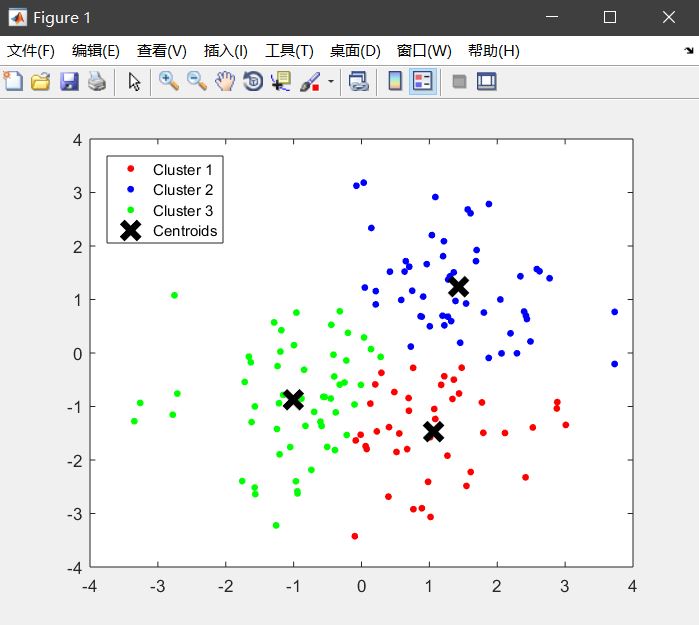This screenshot has width=699, height=625.
Task: Toggle the Insert Legend toolbar button
Action: [423, 82]
